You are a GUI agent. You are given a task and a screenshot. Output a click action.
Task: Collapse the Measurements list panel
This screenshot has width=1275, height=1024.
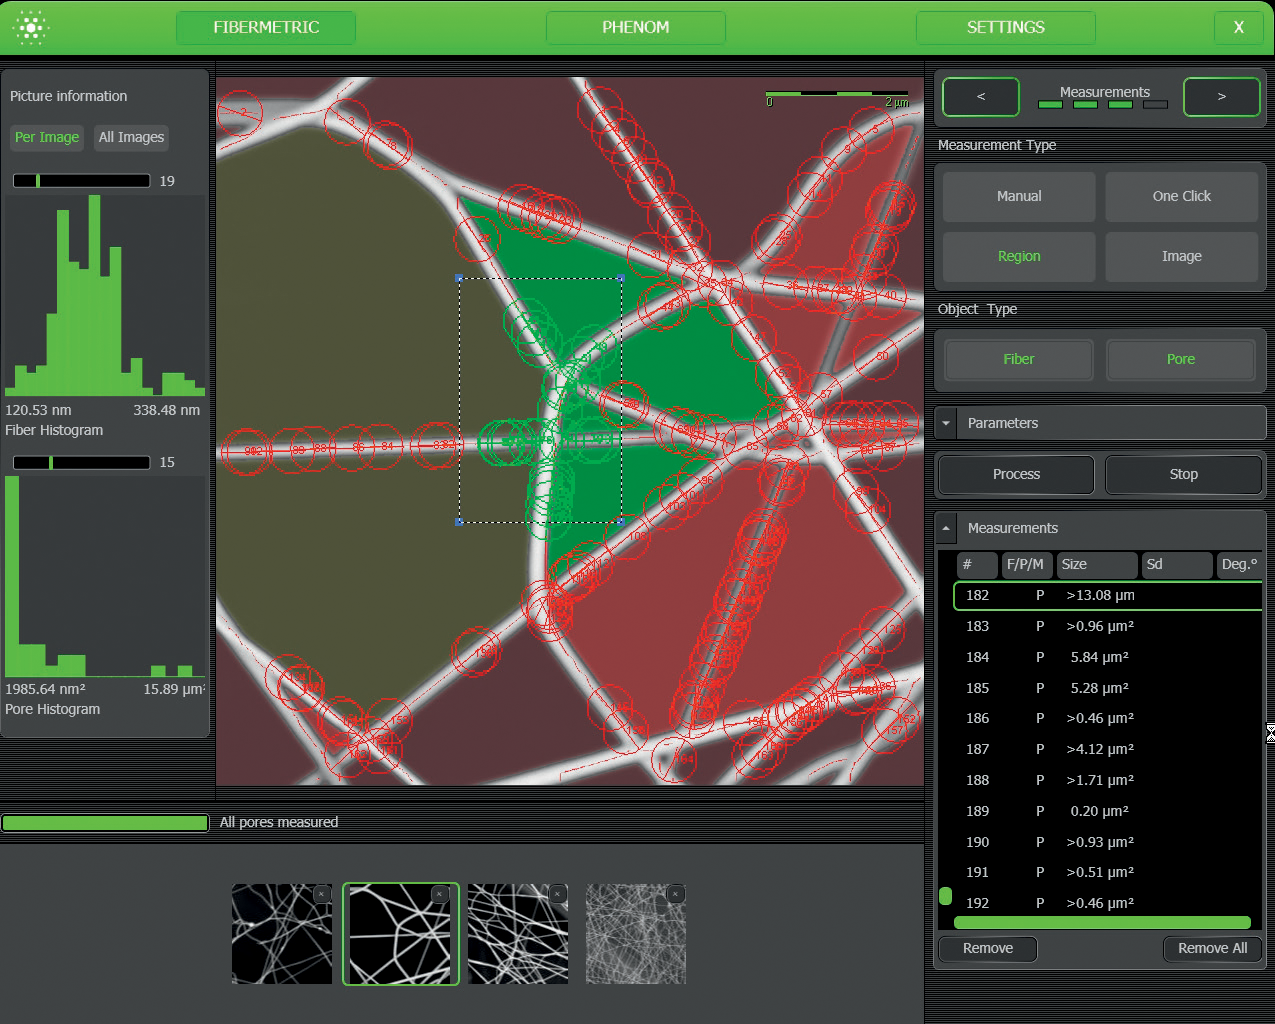[946, 528]
